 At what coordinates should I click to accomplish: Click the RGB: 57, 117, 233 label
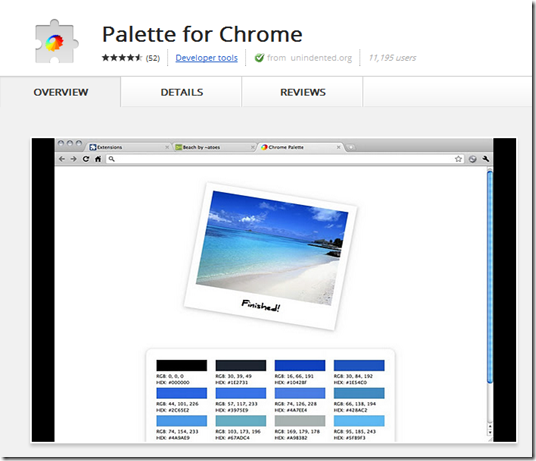(x=236, y=404)
